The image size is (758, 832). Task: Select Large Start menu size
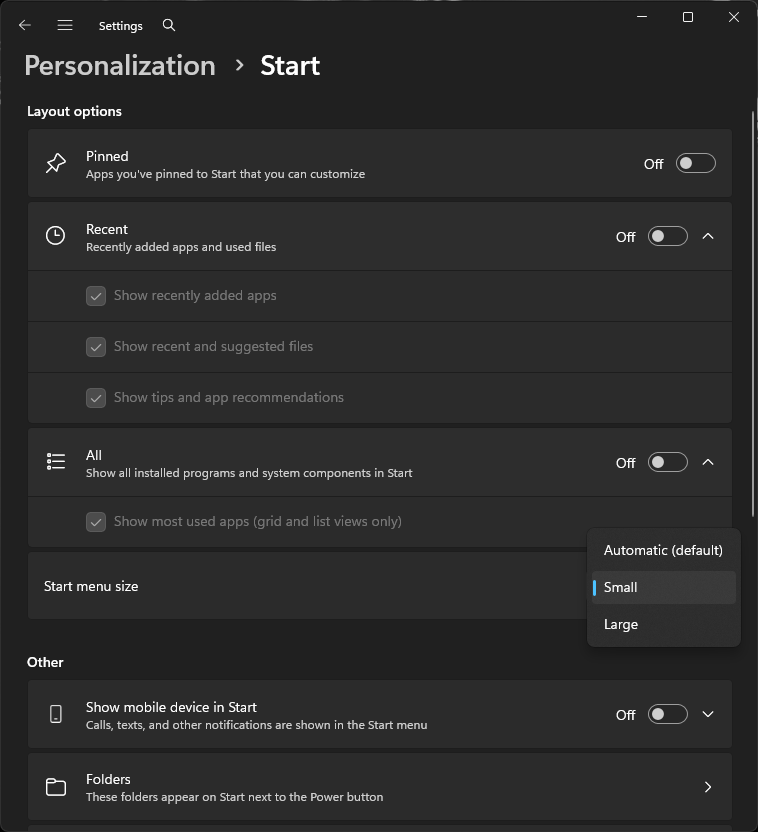tap(664, 625)
